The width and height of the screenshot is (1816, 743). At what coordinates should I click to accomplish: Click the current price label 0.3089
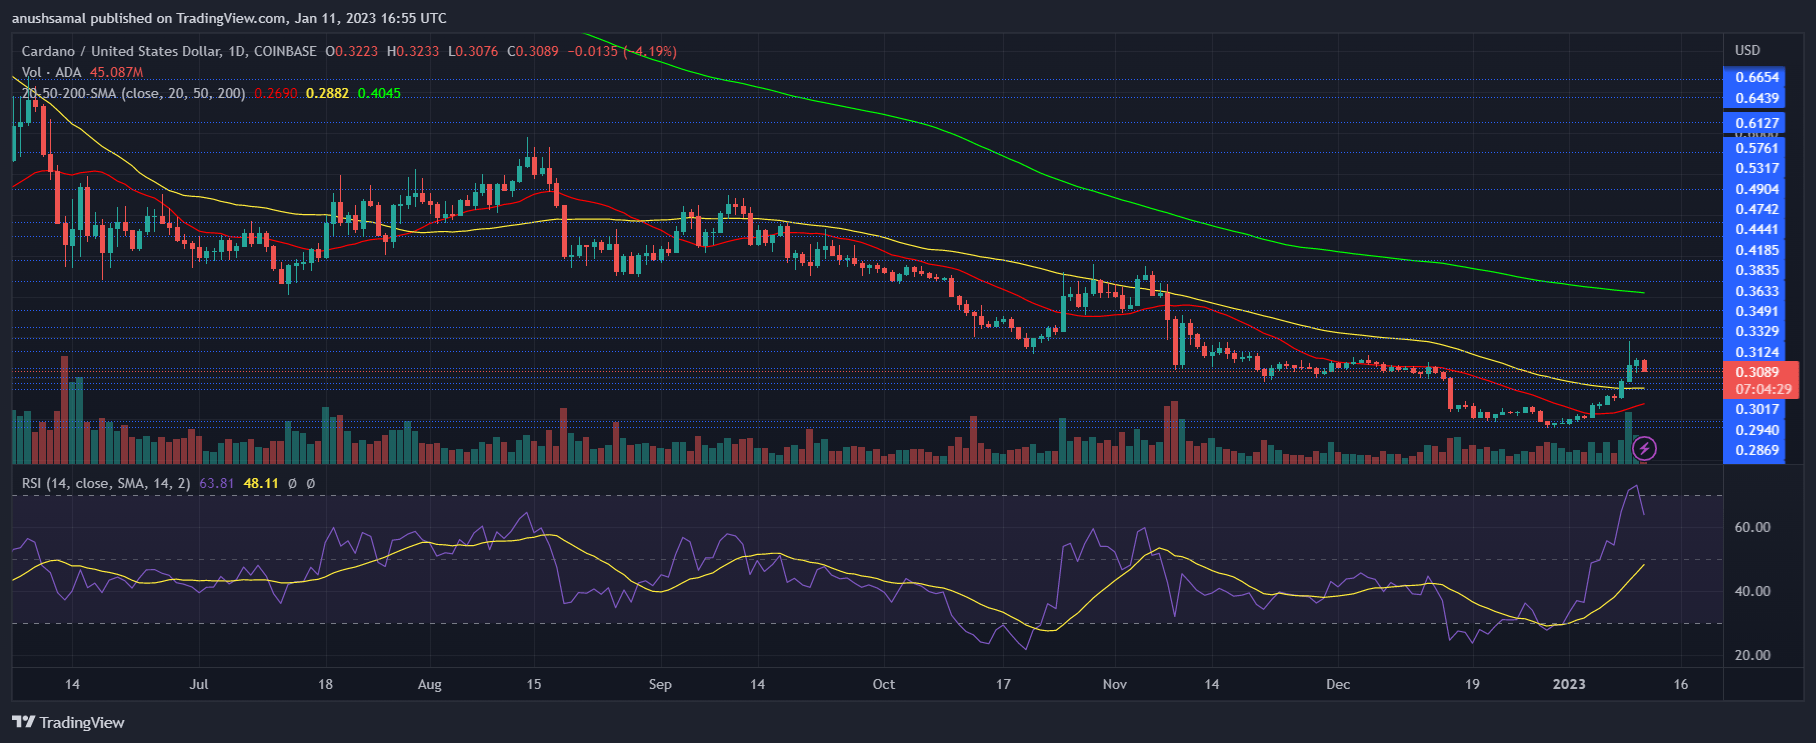click(x=1757, y=372)
